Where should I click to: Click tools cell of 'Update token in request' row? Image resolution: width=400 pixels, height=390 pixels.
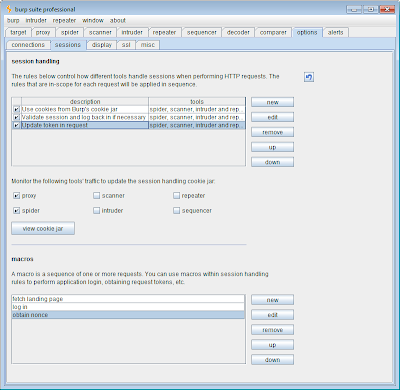point(197,125)
